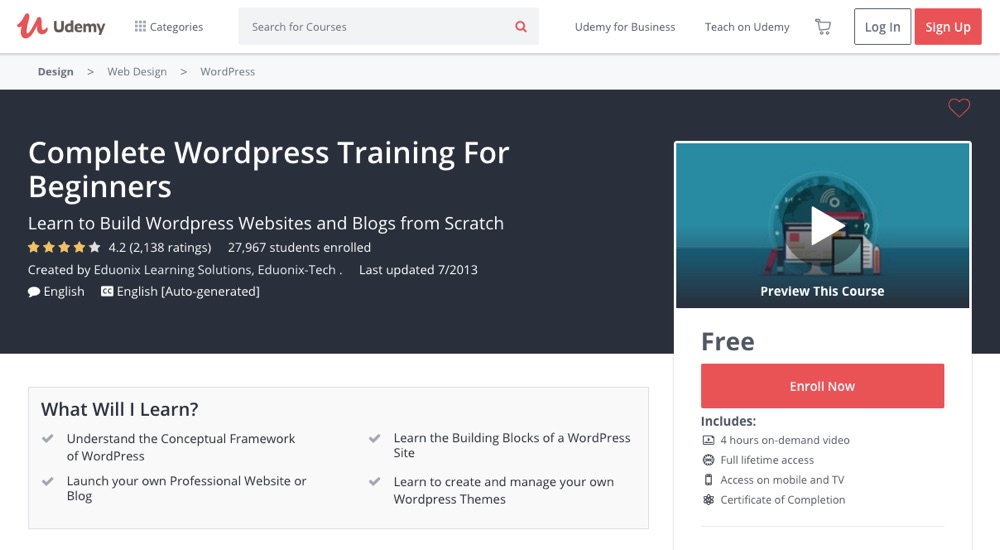Click the closed captions CC icon
1000x550 pixels.
[x=107, y=291]
